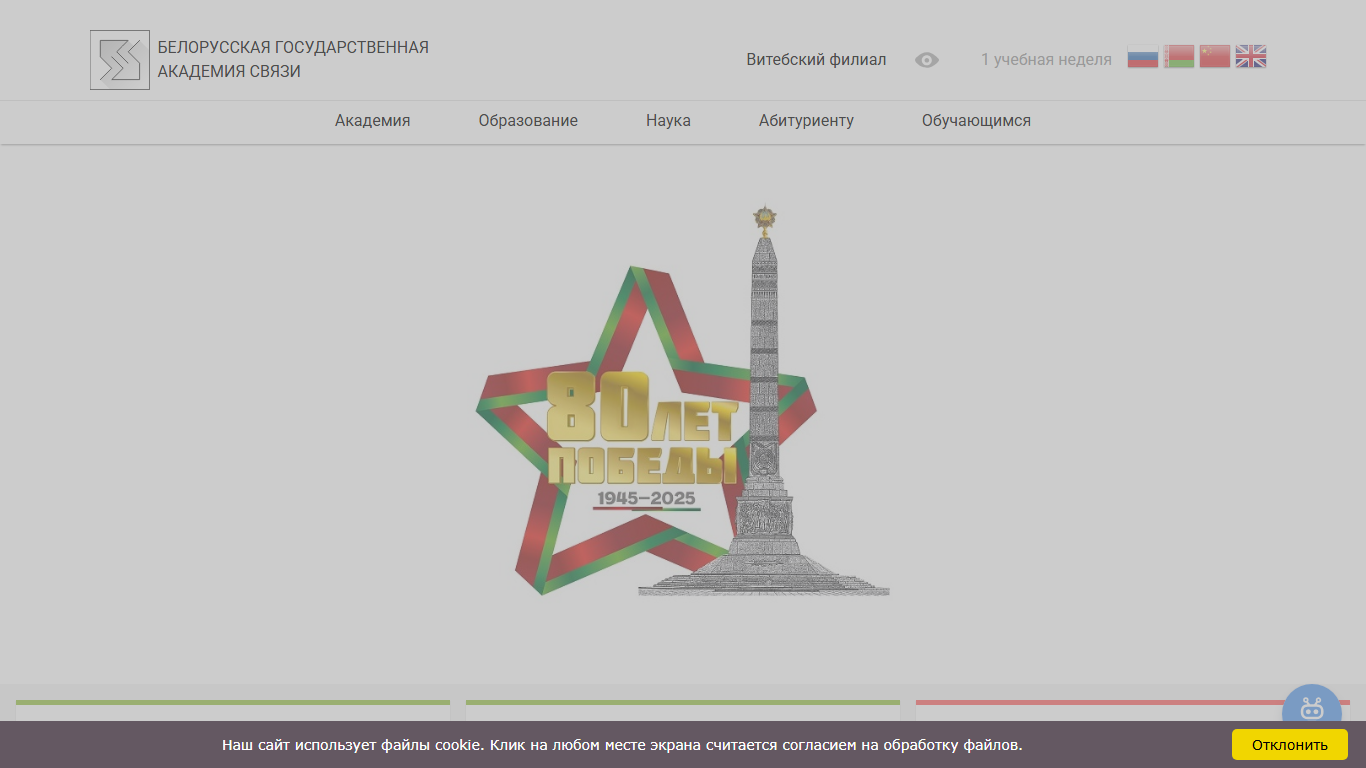The image size is (1366, 768).
Task: Open the Обучающимся menu
Action: click(x=976, y=121)
